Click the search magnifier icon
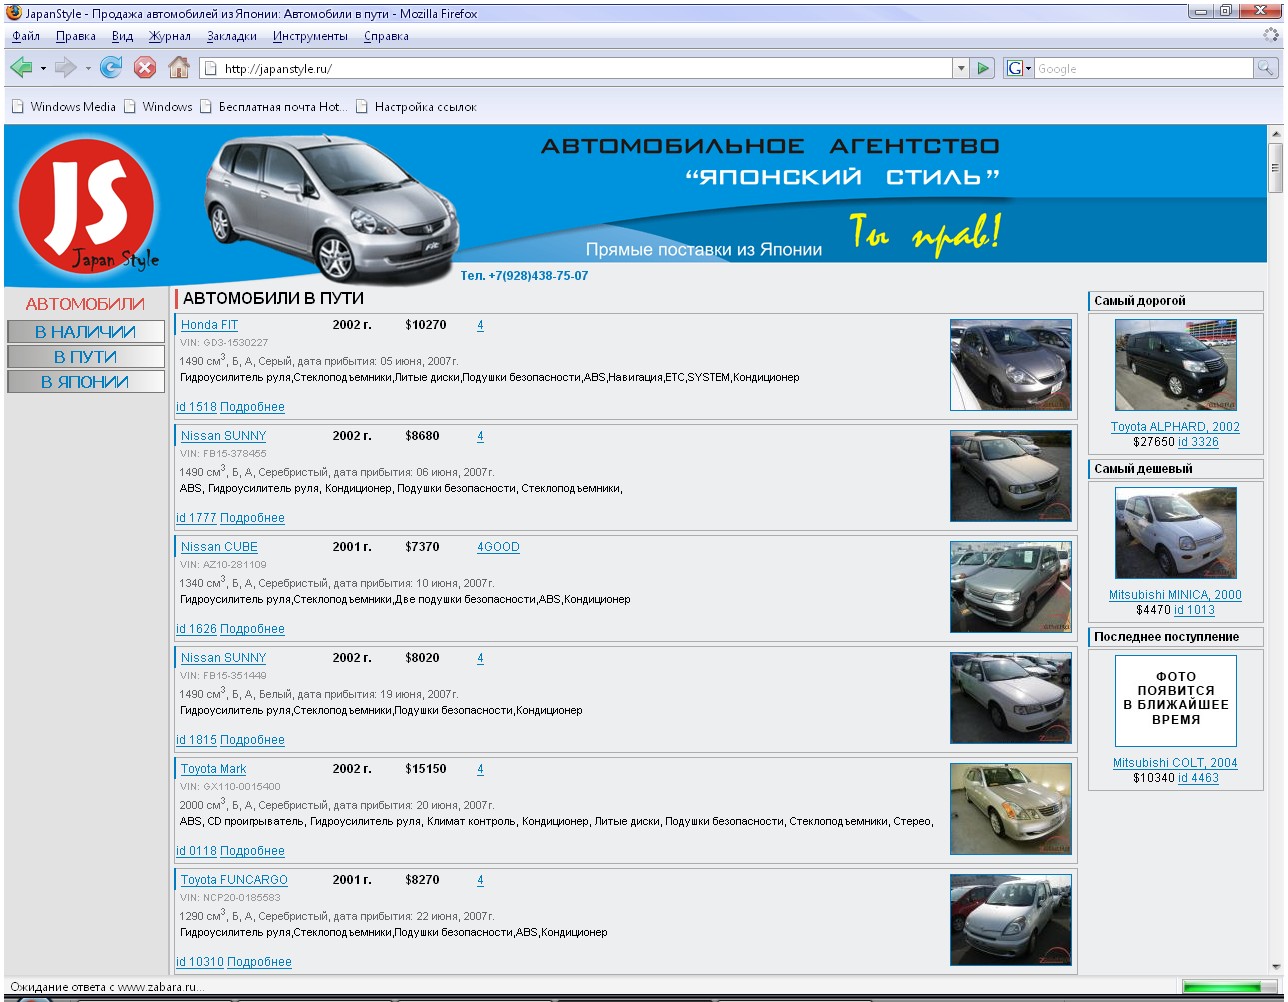 [1266, 68]
